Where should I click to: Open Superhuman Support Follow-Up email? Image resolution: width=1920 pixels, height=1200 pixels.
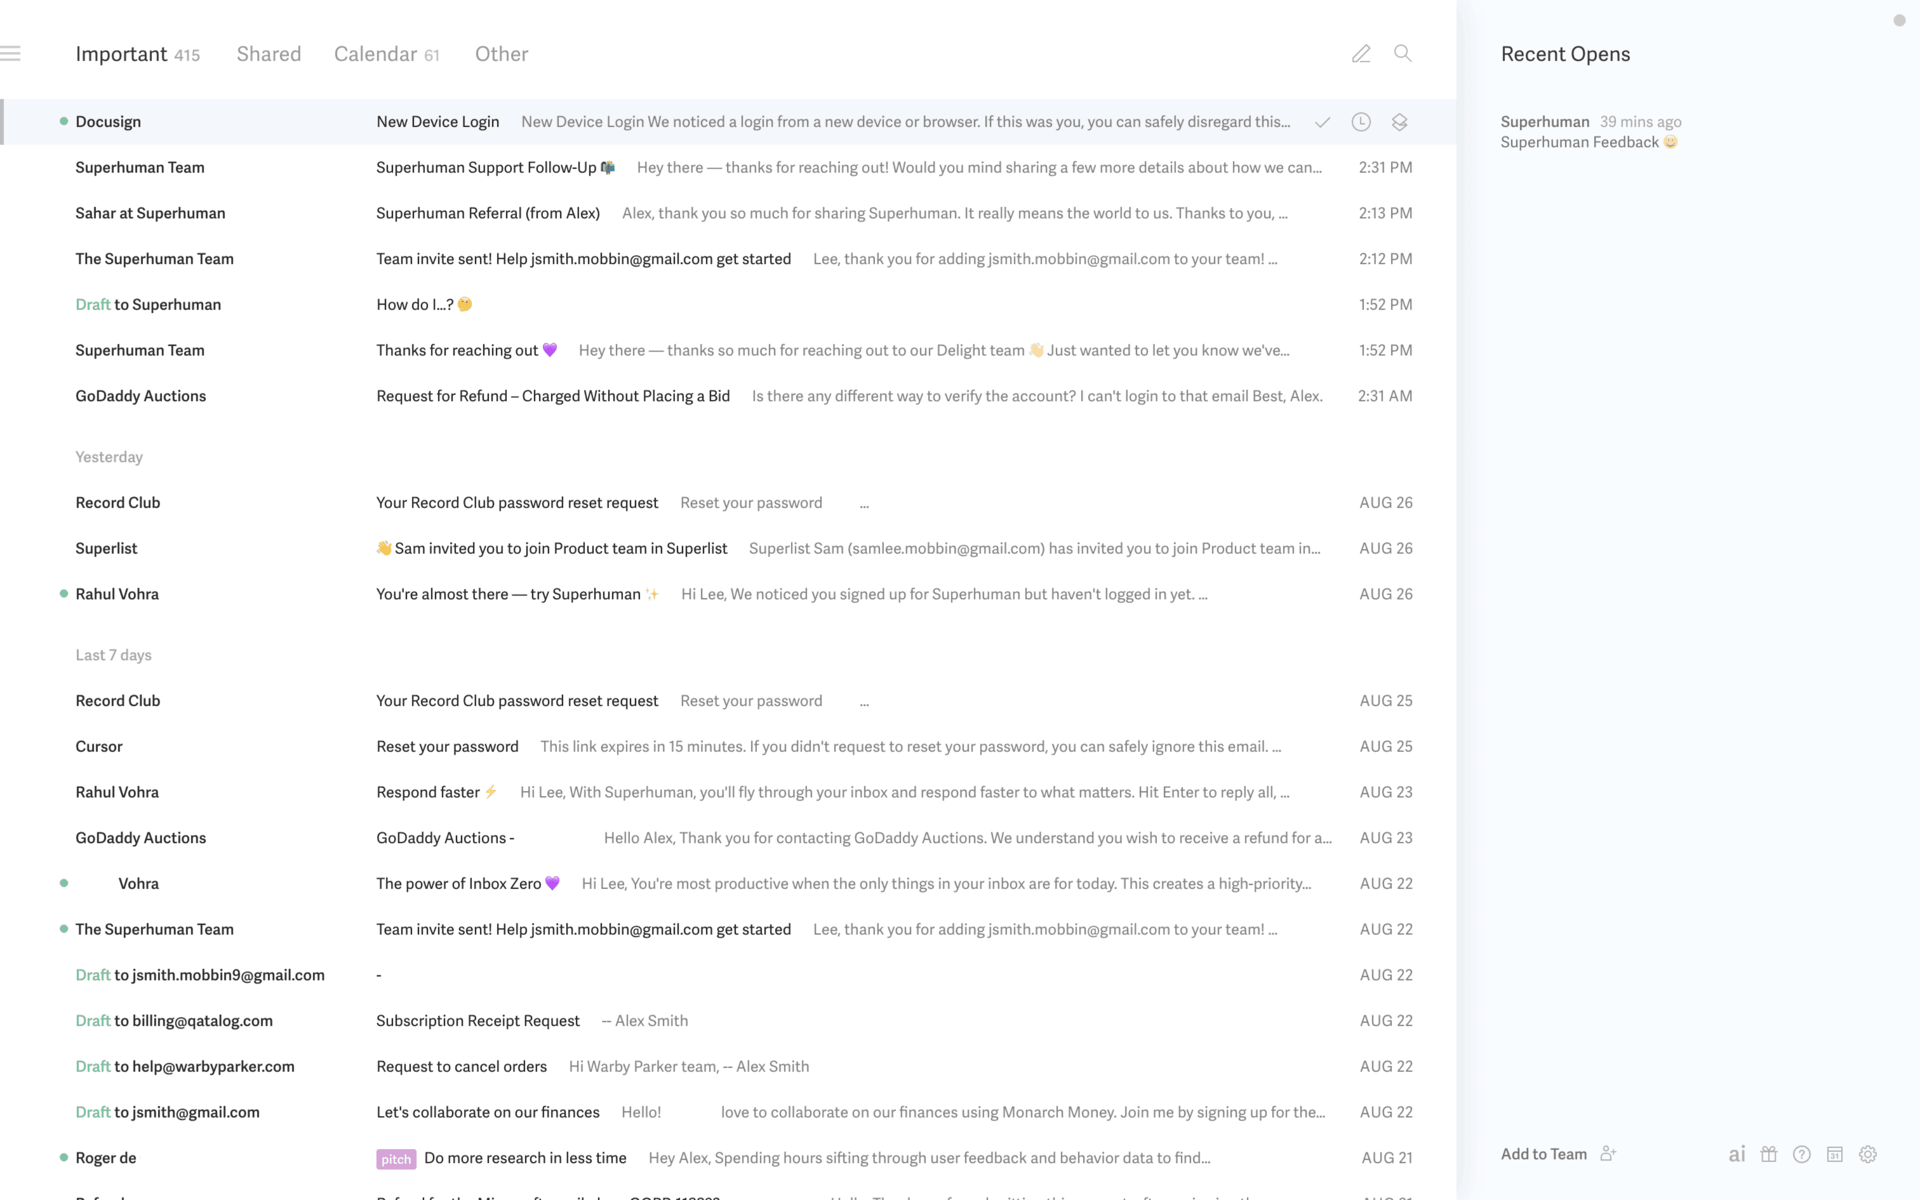tap(728, 168)
